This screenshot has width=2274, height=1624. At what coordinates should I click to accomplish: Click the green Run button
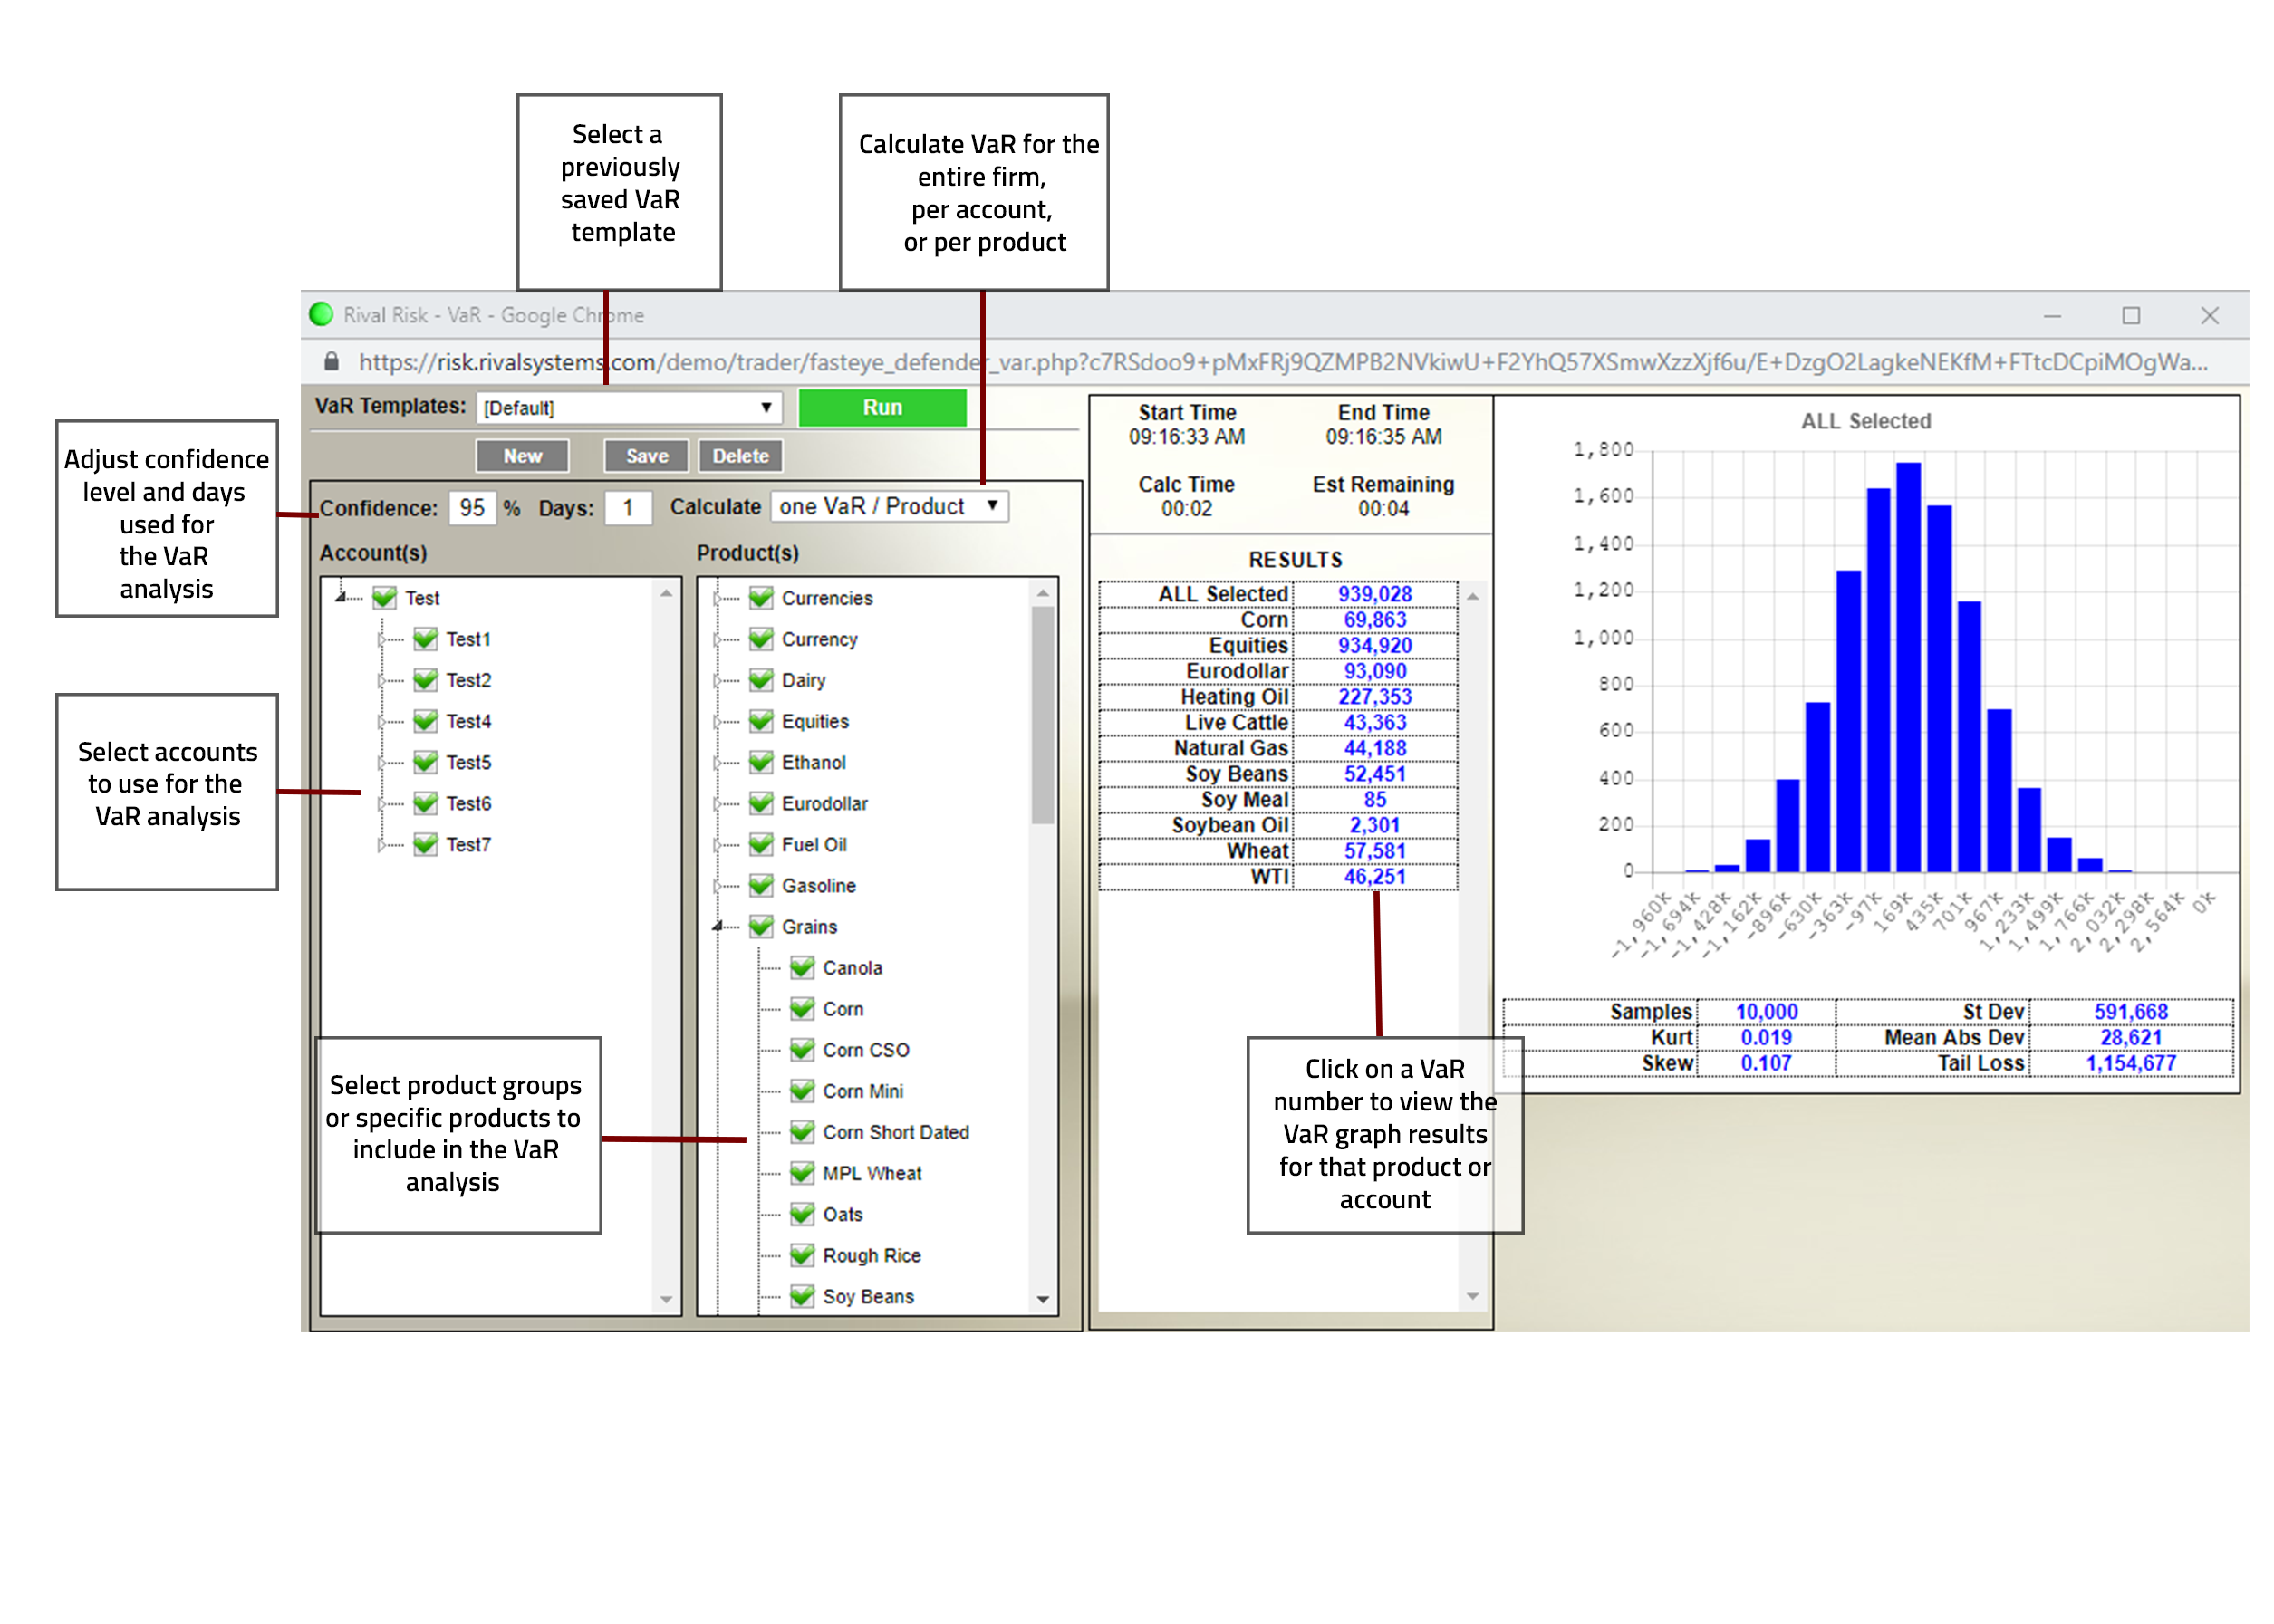(882, 407)
